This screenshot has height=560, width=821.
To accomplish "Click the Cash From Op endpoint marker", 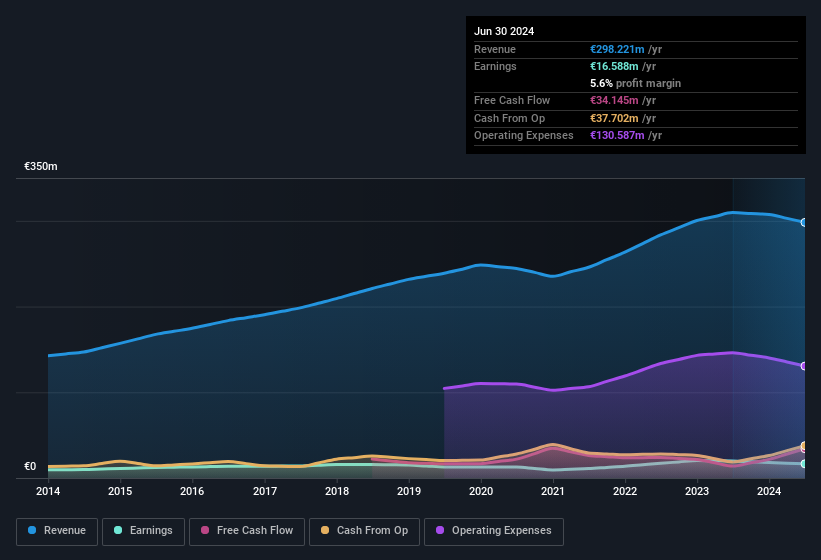I will pyautogui.click(x=804, y=446).
